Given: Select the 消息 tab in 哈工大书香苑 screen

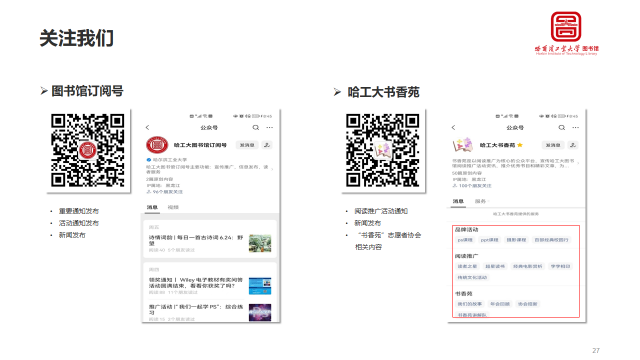Looking at the screenshot, I should click(x=458, y=201).
